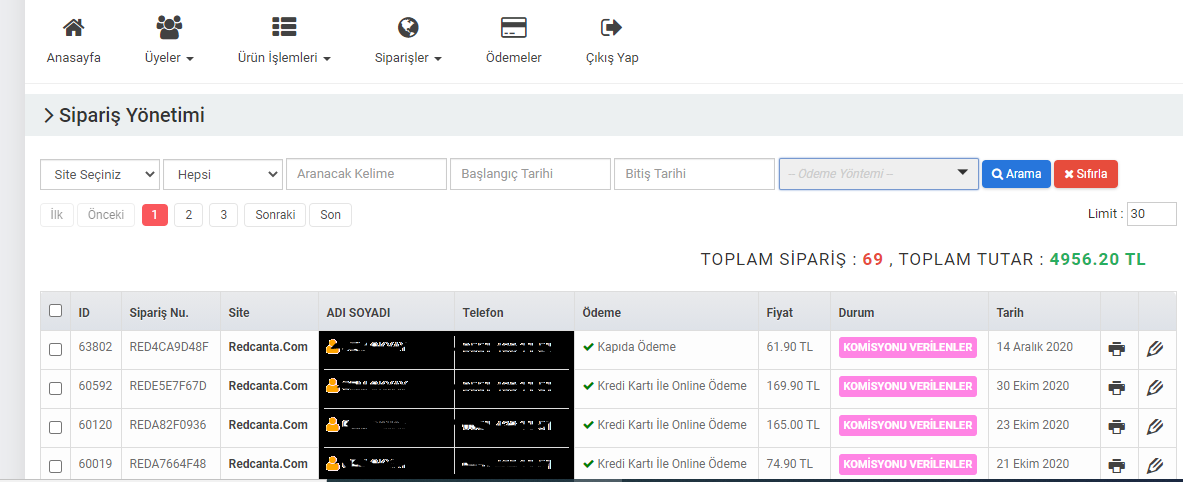Open the Üyeler members icon
1183x482 pixels.
(169, 28)
